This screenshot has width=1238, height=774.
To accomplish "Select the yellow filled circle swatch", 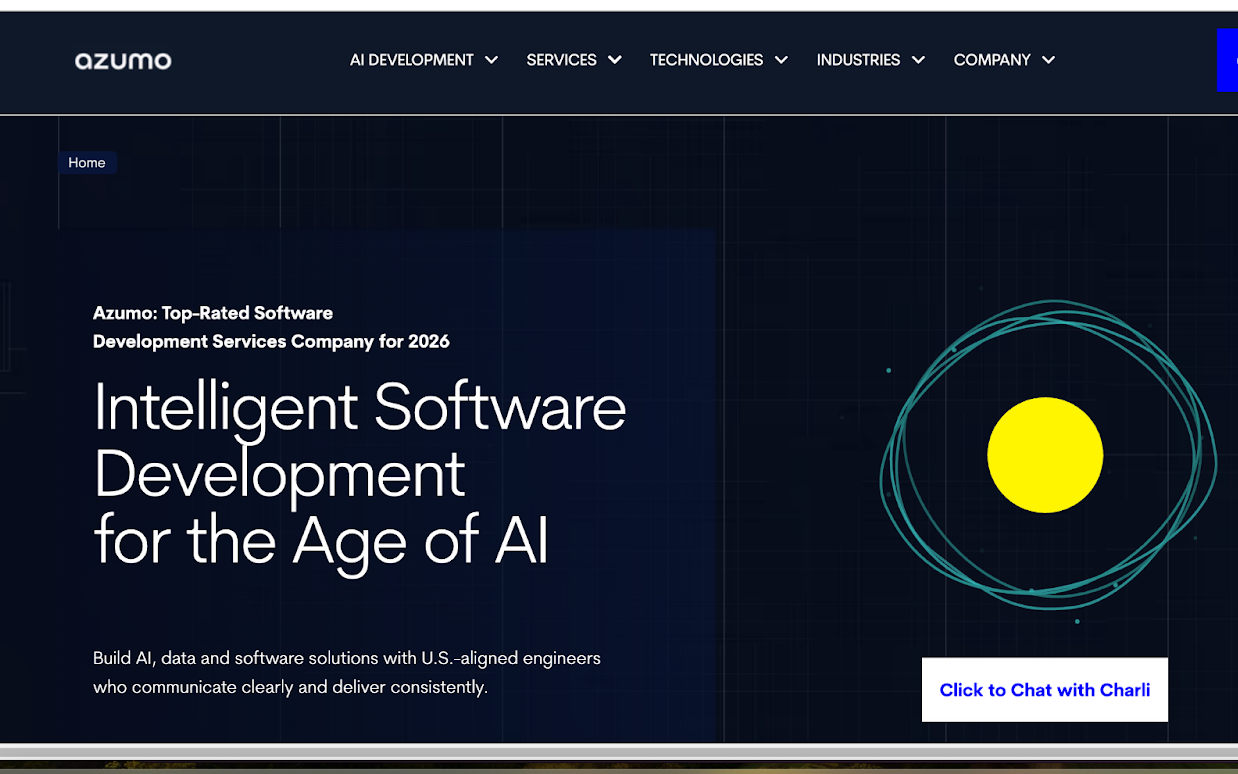I will tap(1044, 454).
